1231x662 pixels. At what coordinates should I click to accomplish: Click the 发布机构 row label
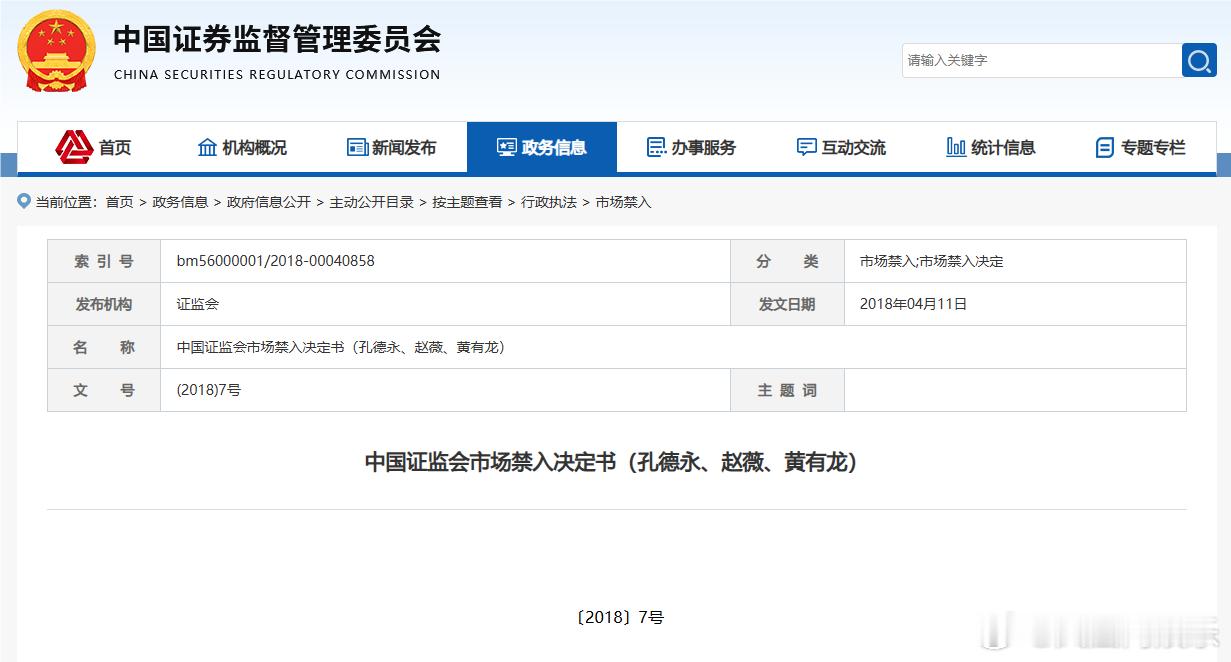[104, 304]
